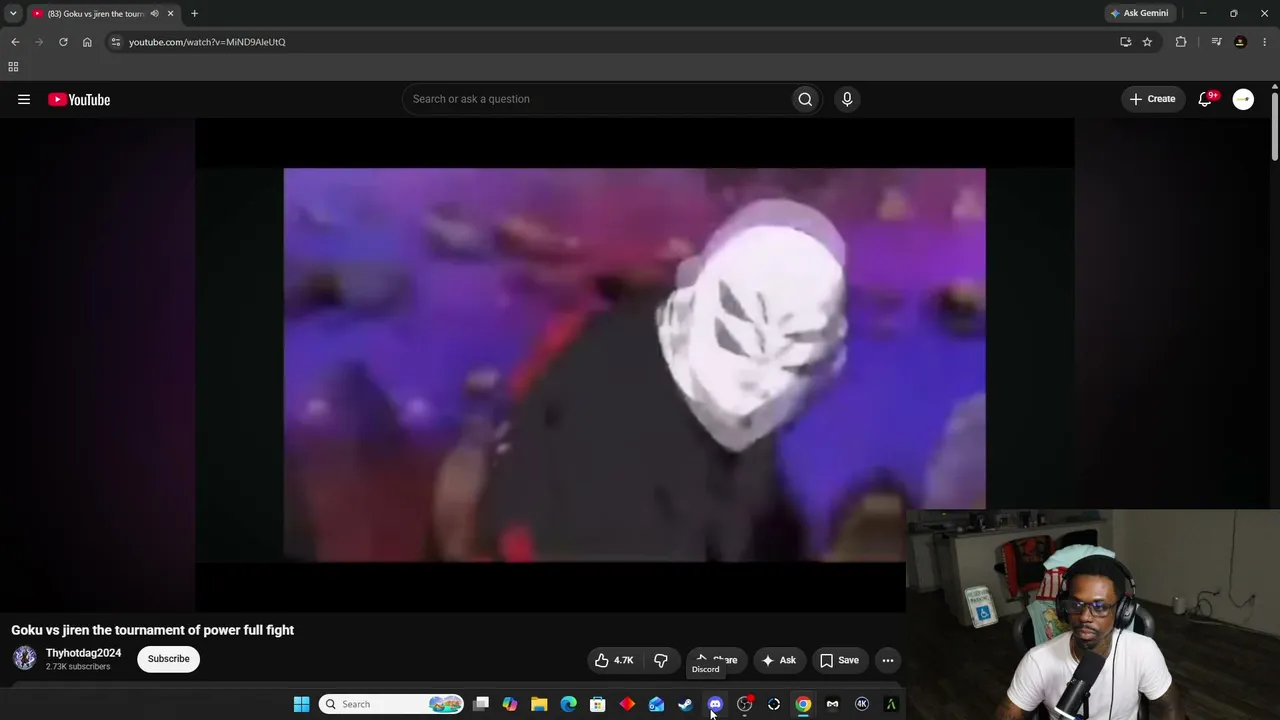Install app icon in address bar
Image resolution: width=1280 pixels, height=720 pixels.
pyautogui.click(x=1126, y=42)
